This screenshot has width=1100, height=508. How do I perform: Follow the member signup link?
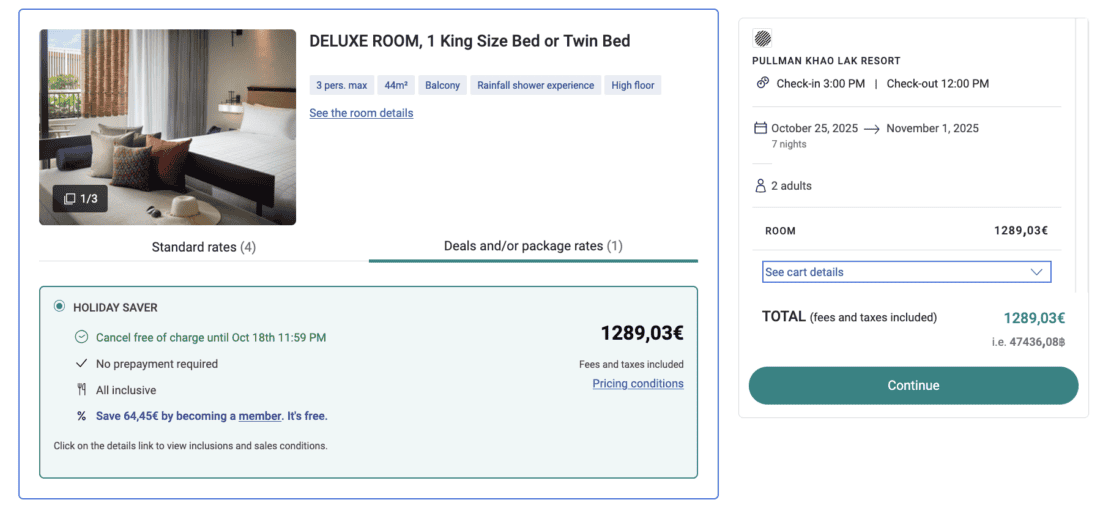(260, 416)
